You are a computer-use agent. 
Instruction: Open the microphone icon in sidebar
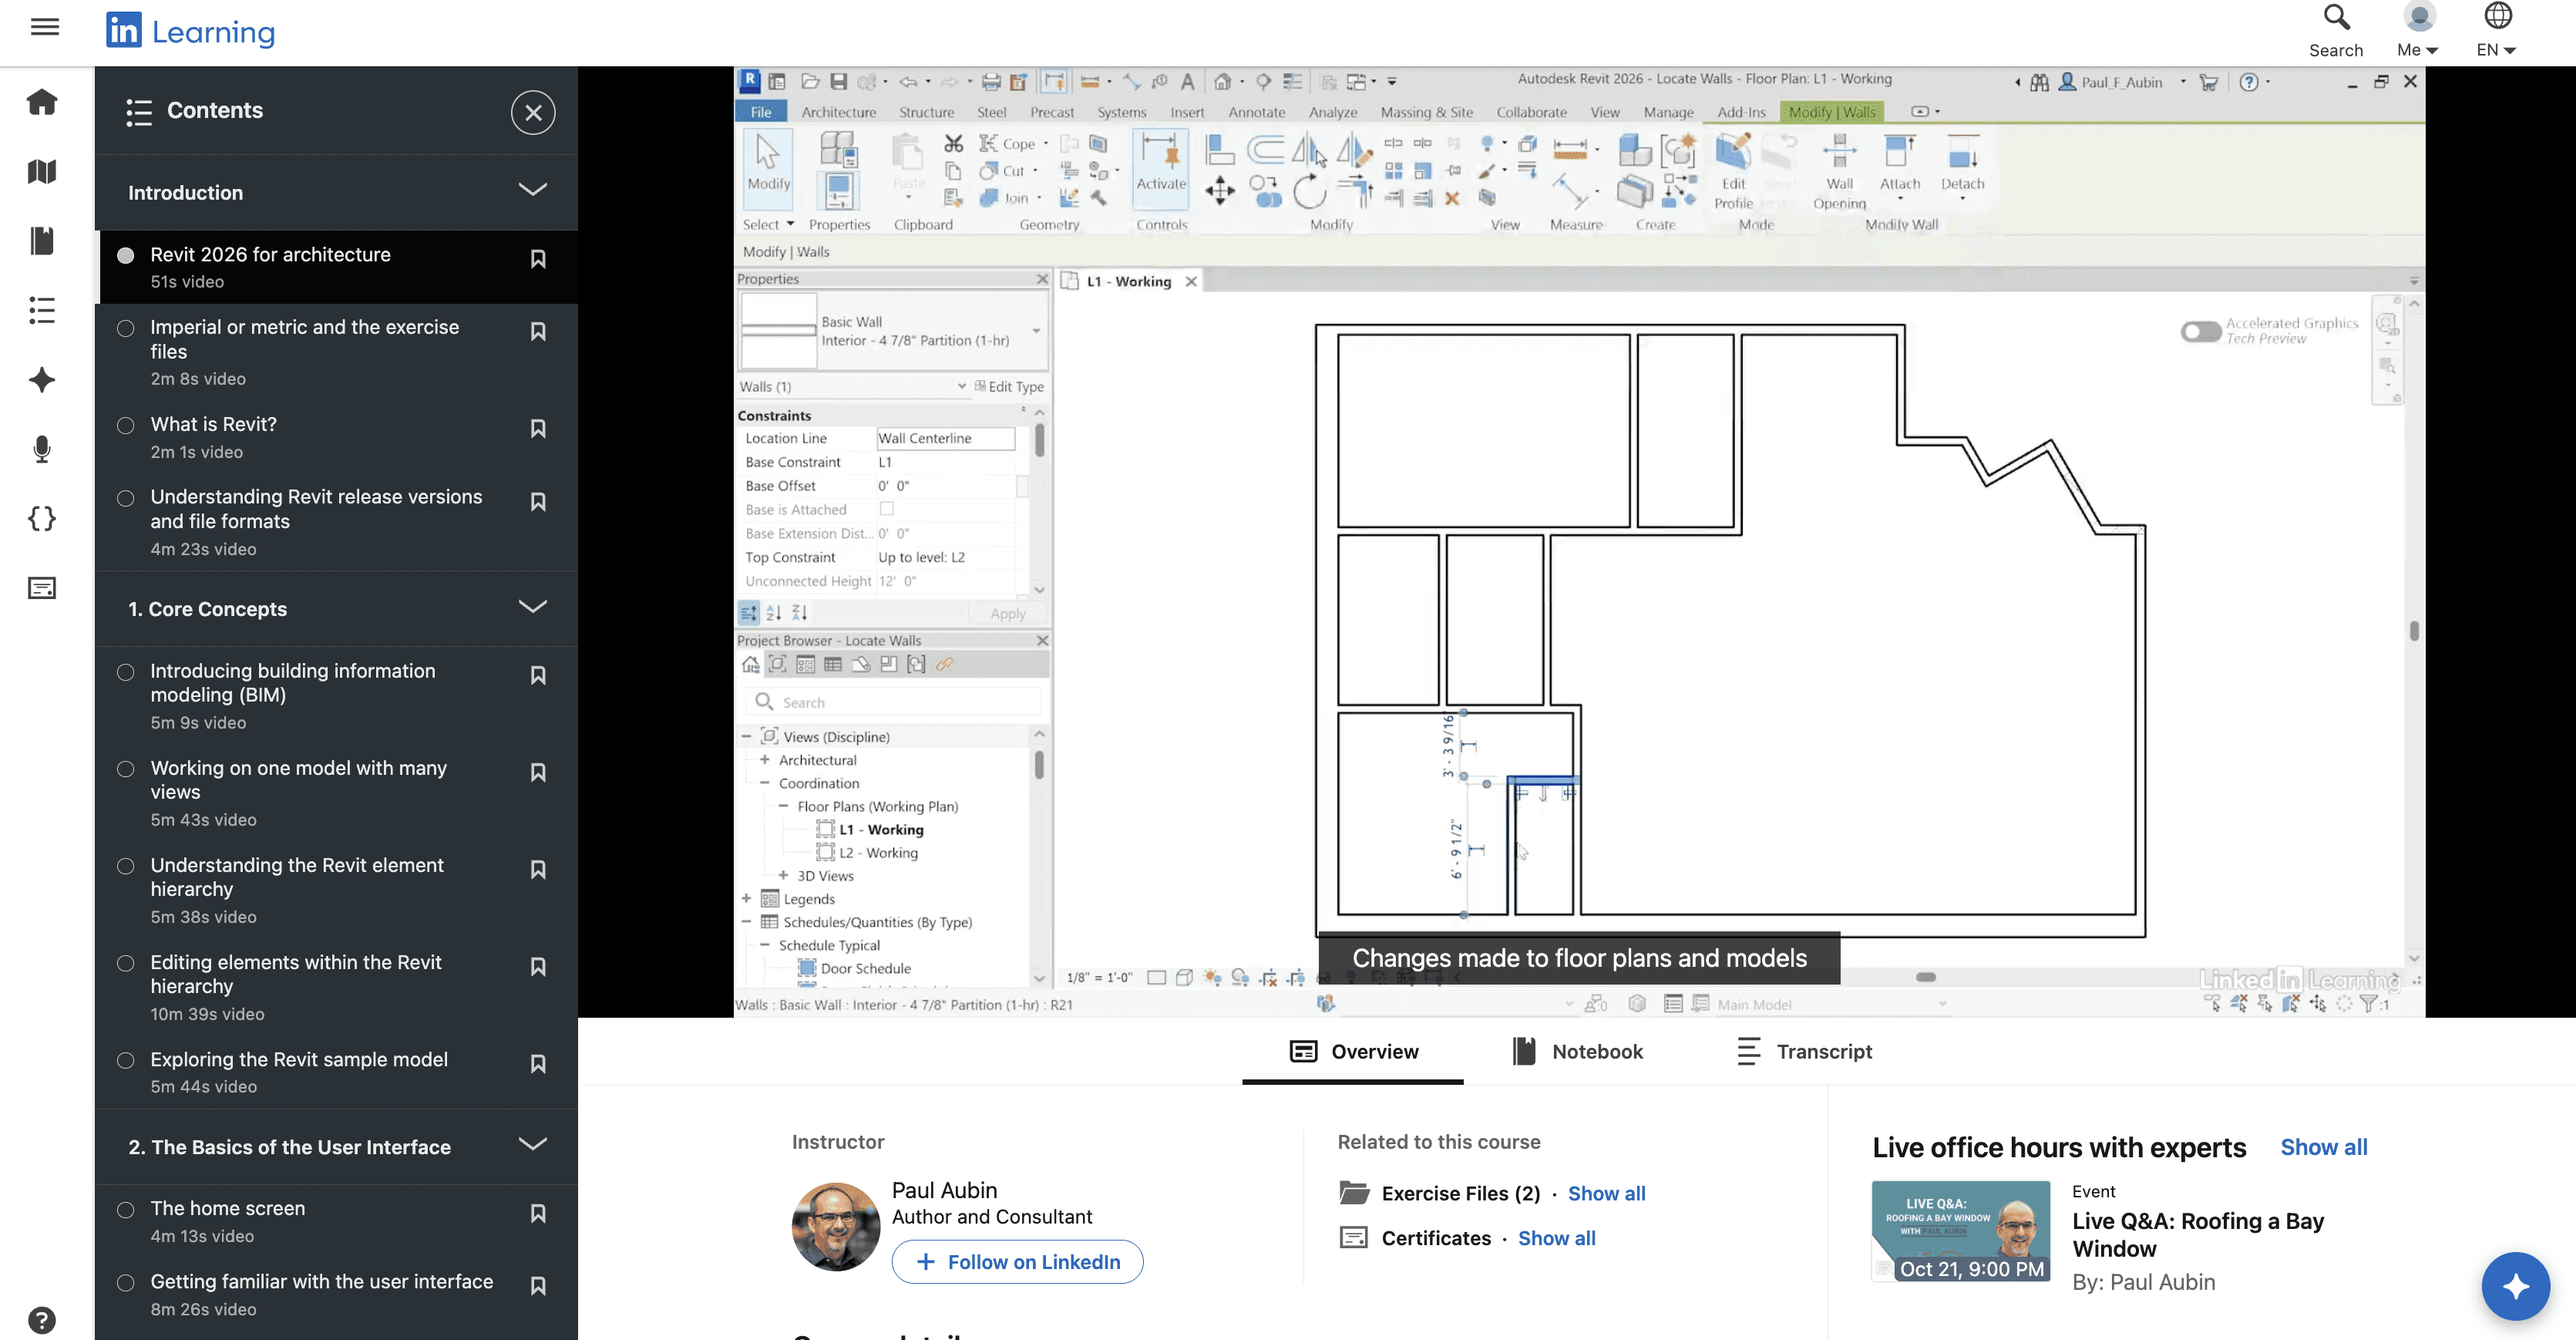(42, 449)
